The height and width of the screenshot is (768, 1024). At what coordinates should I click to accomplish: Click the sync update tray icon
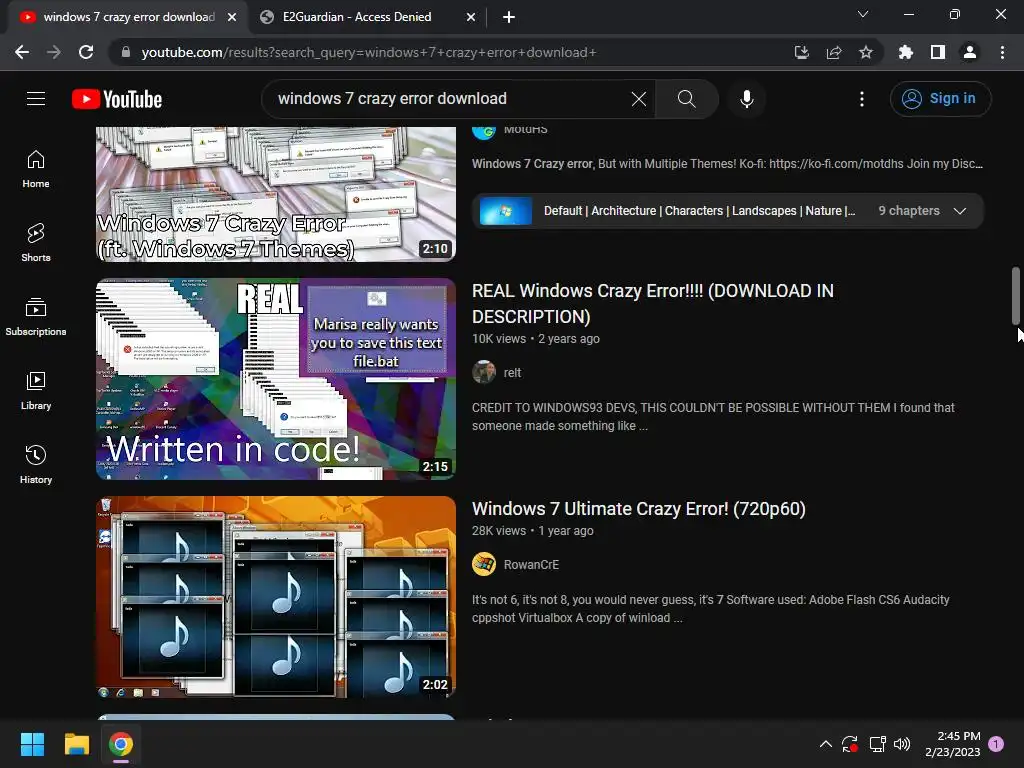pyautogui.click(x=850, y=744)
